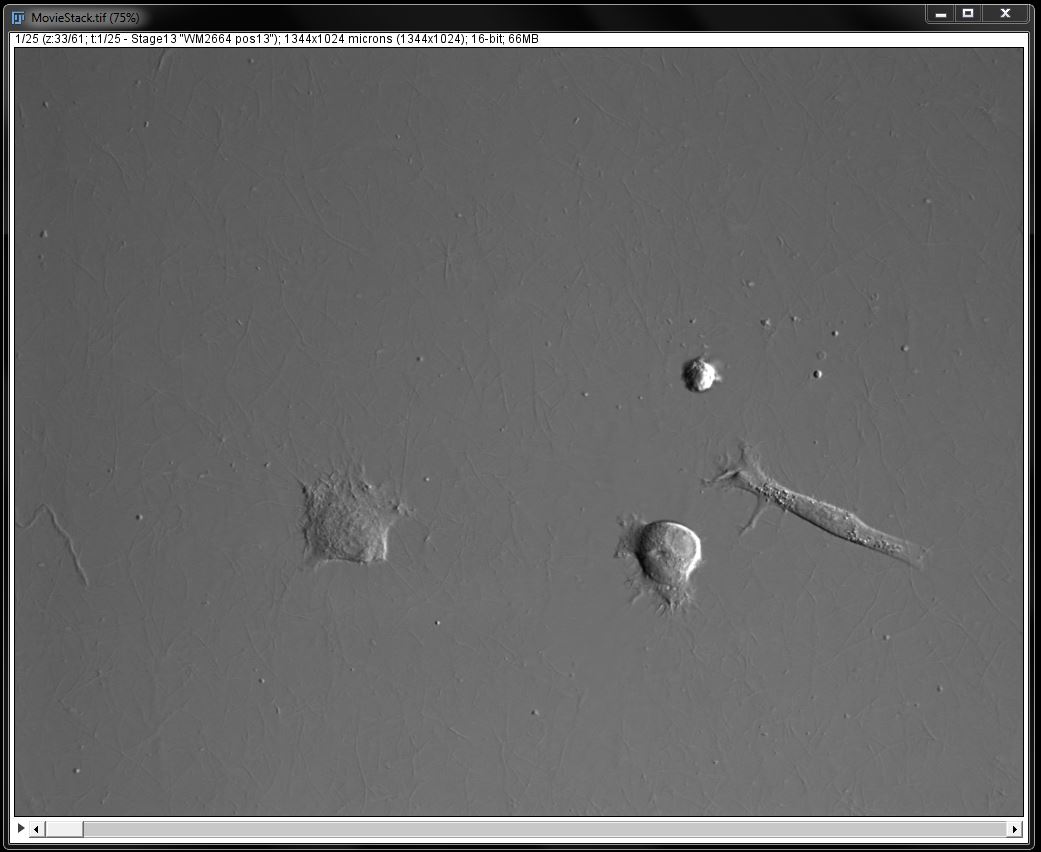Click the frame scrollbar thumb
Screen dimensions: 1041x852
pyautogui.click(x=64, y=829)
